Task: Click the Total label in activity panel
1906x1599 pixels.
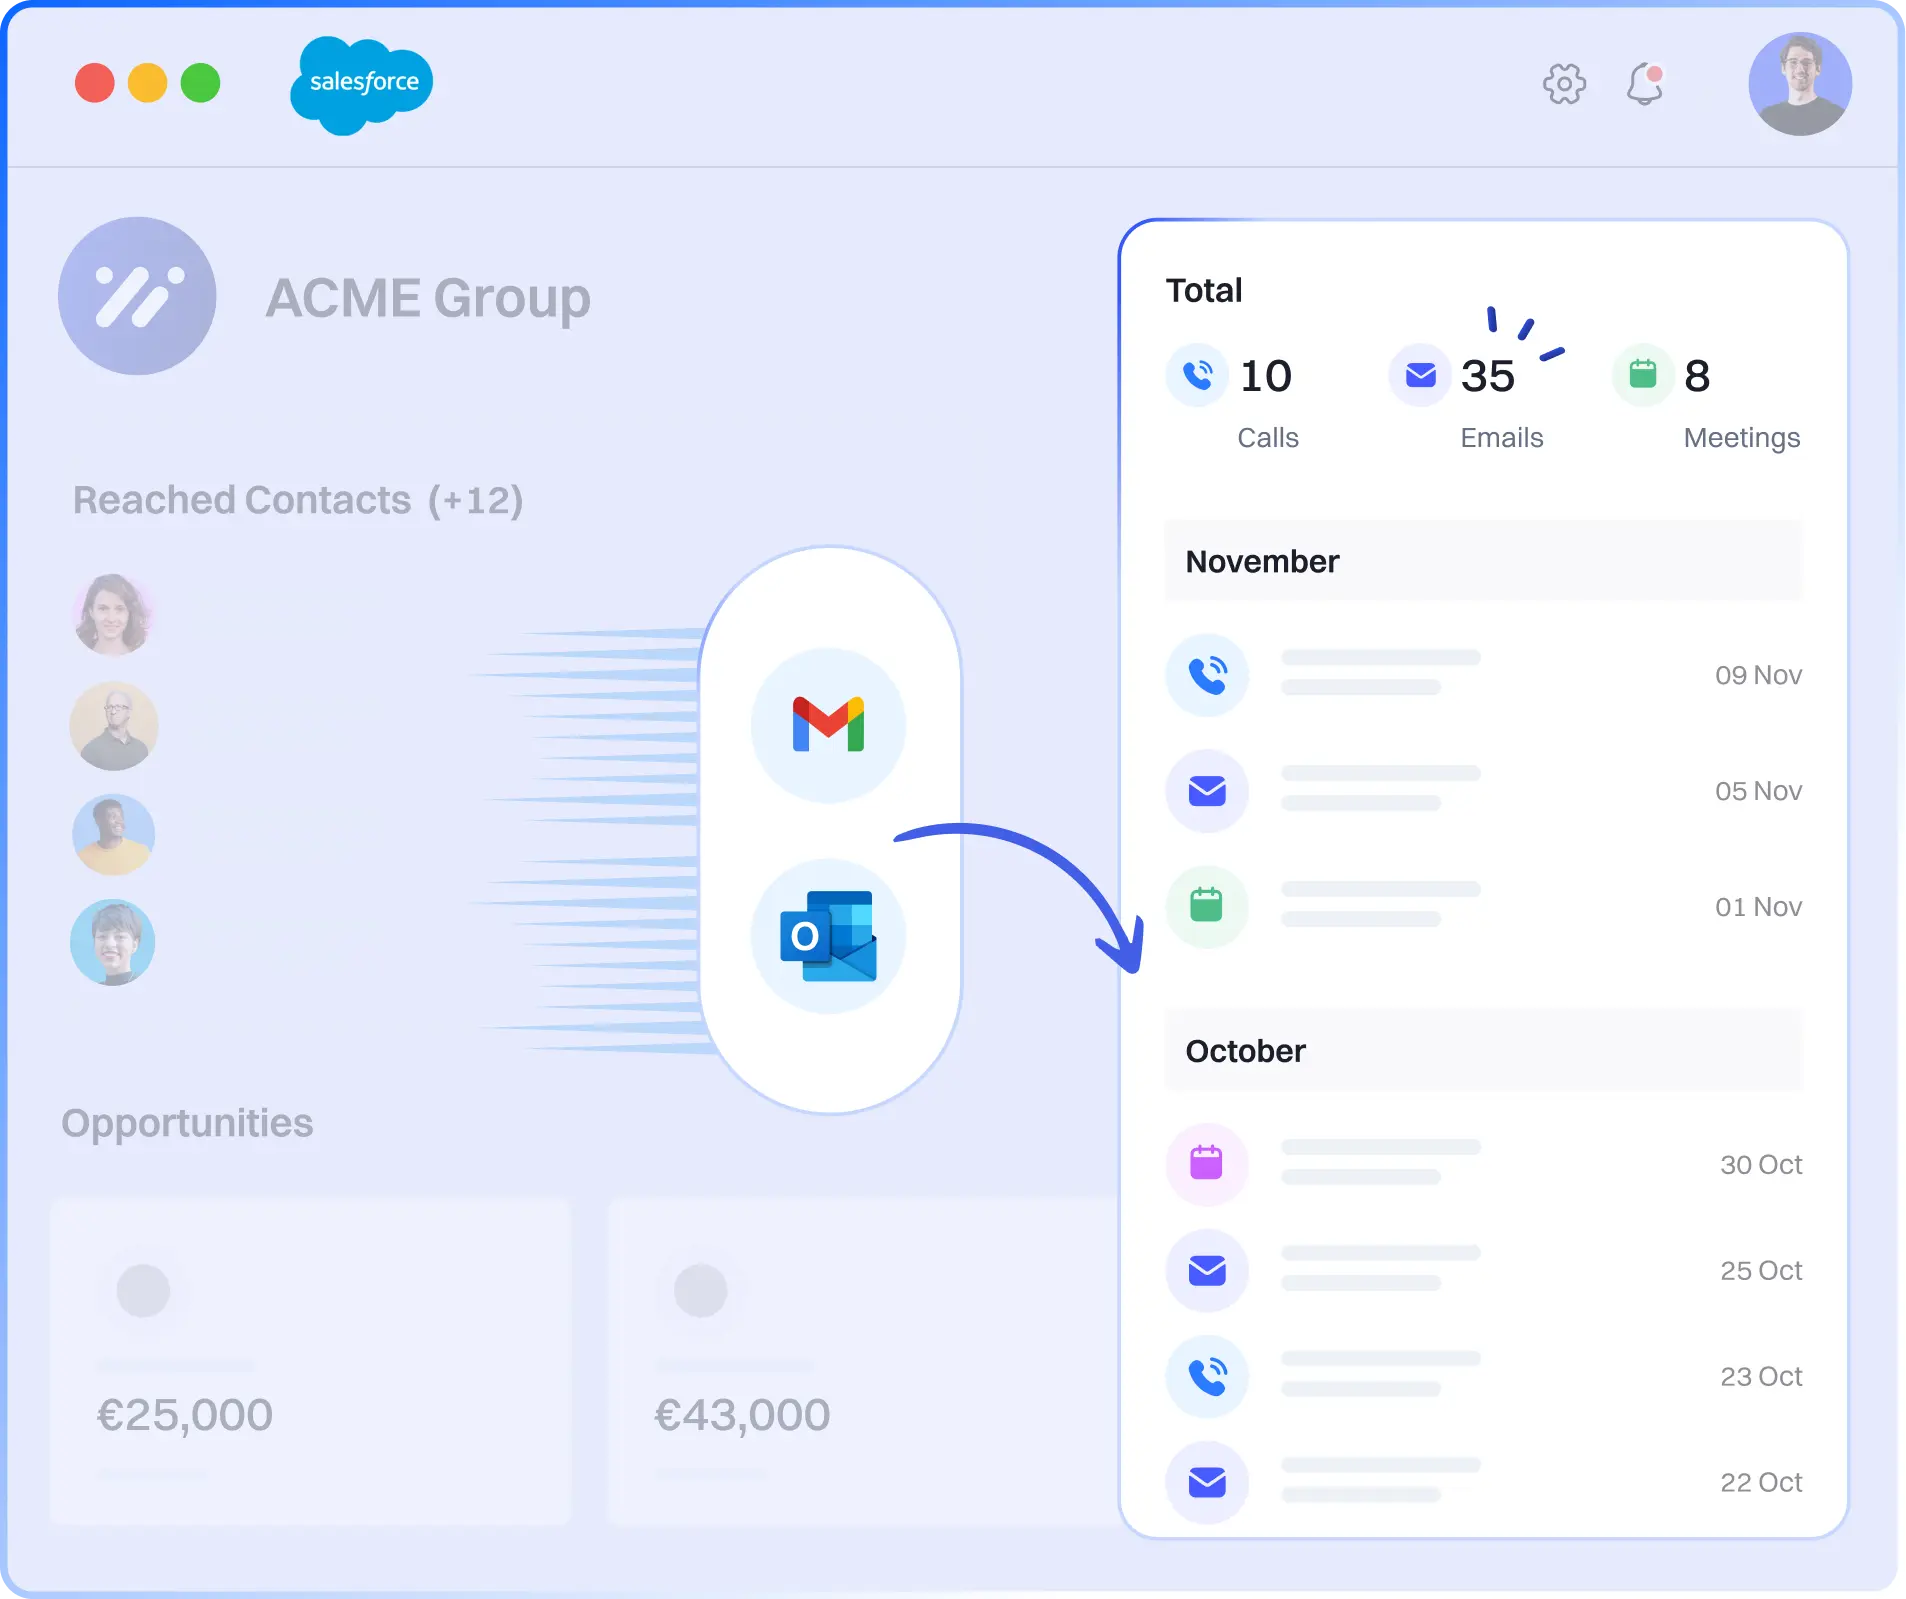Action: [1204, 290]
